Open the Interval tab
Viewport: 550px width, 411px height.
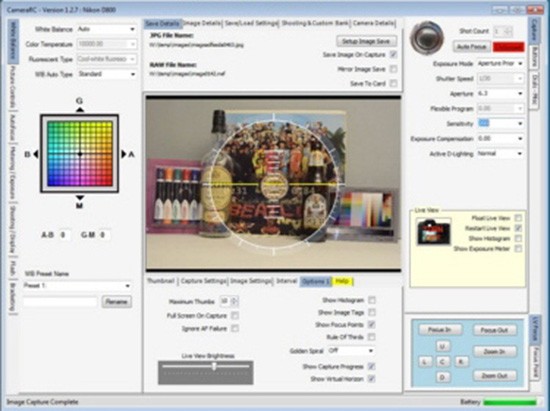tap(287, 281)
